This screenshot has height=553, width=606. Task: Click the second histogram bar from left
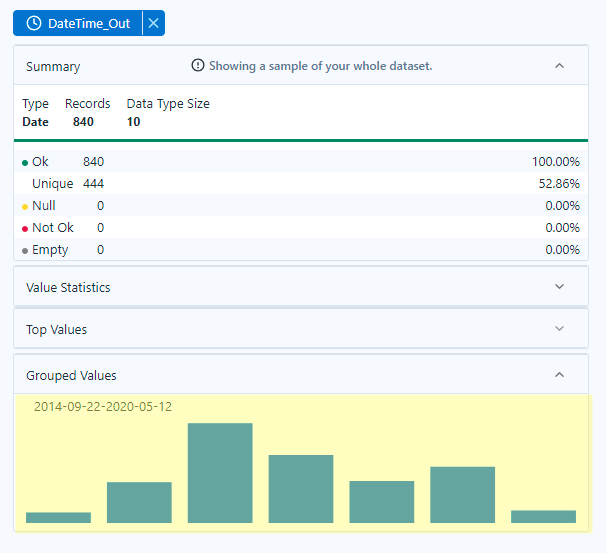pyautogui.click(x=139, y=502)
